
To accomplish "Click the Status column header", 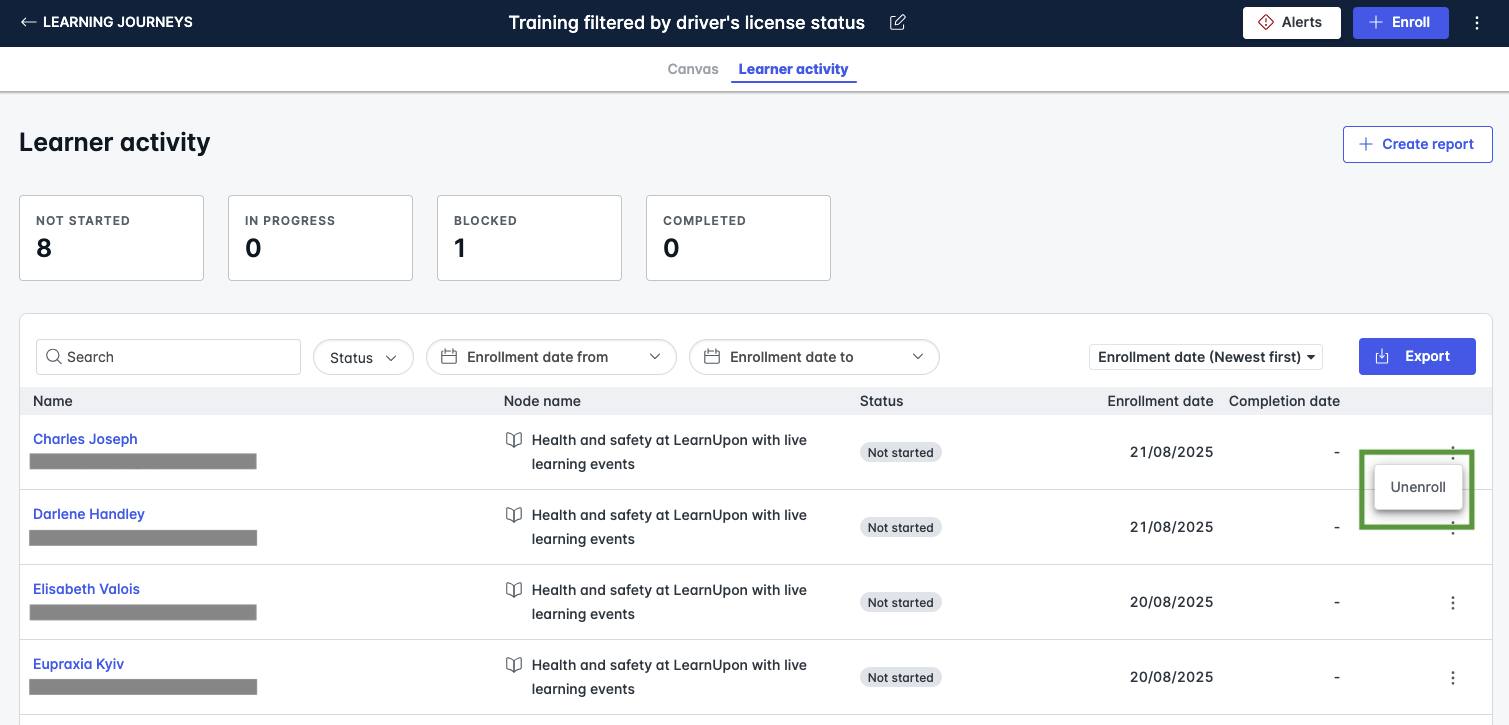I will coord(881,401).
